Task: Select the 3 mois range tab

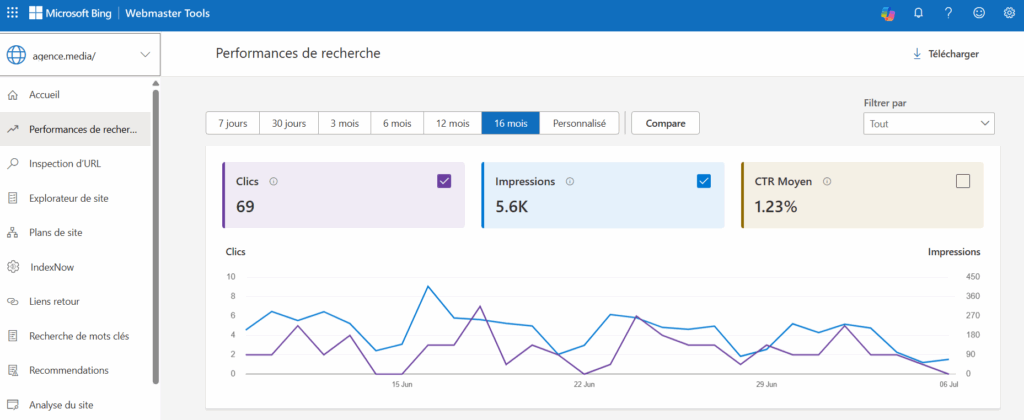Action: pos(344,123)
